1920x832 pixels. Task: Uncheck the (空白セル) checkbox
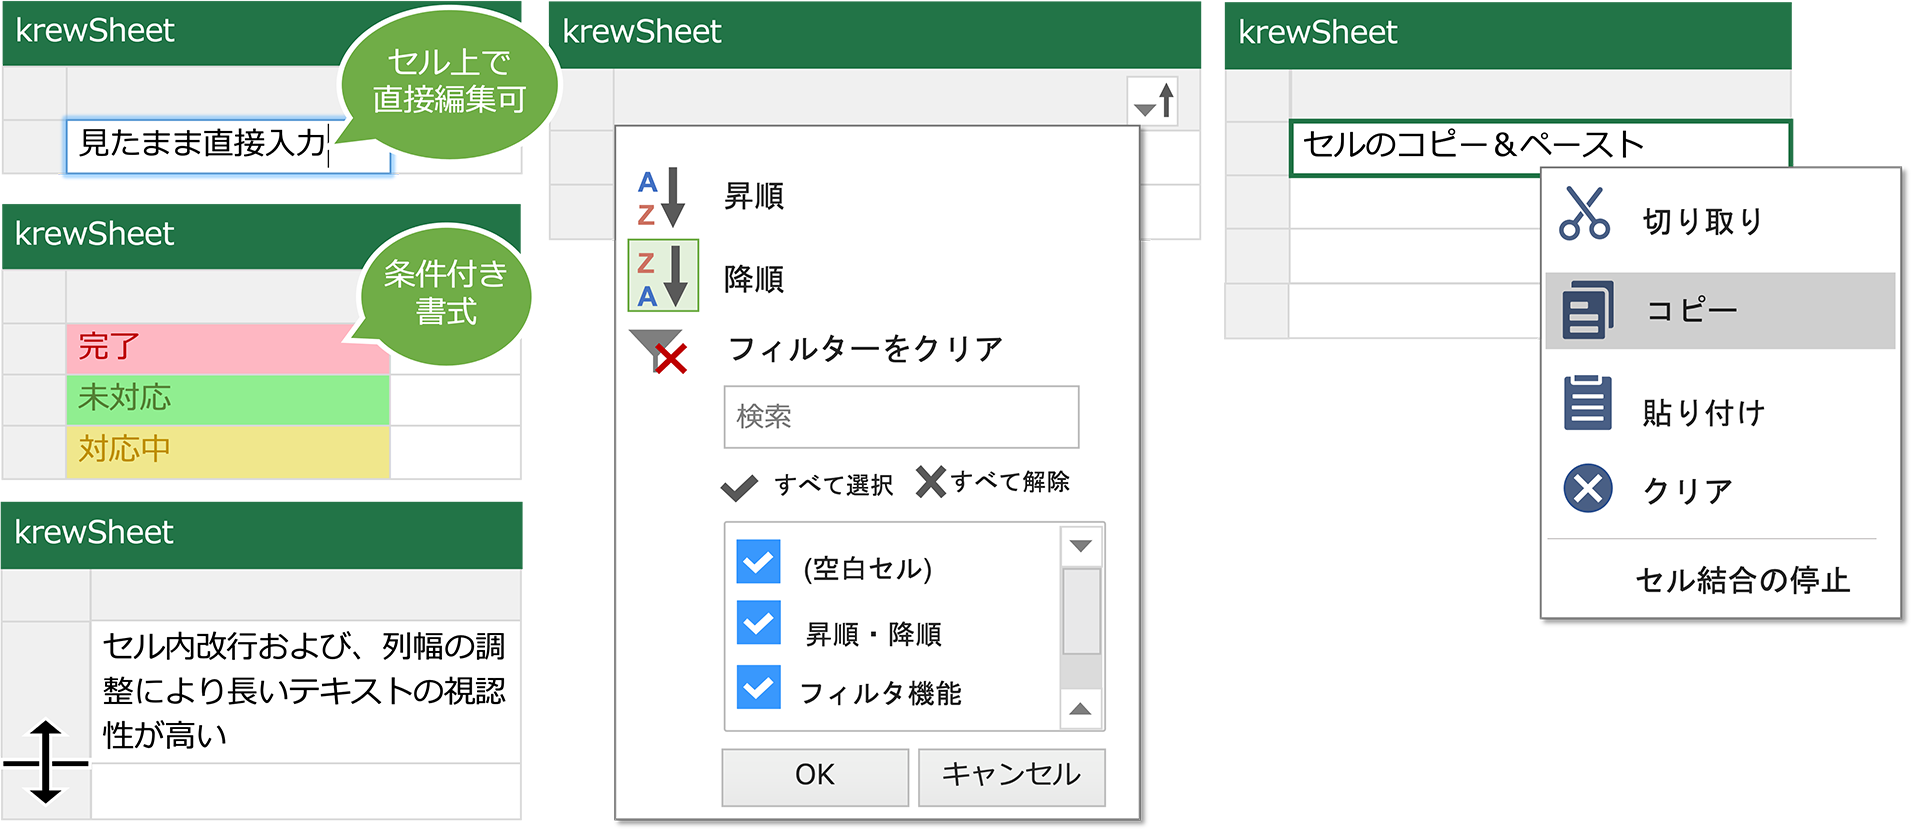(x=759, y=562)
